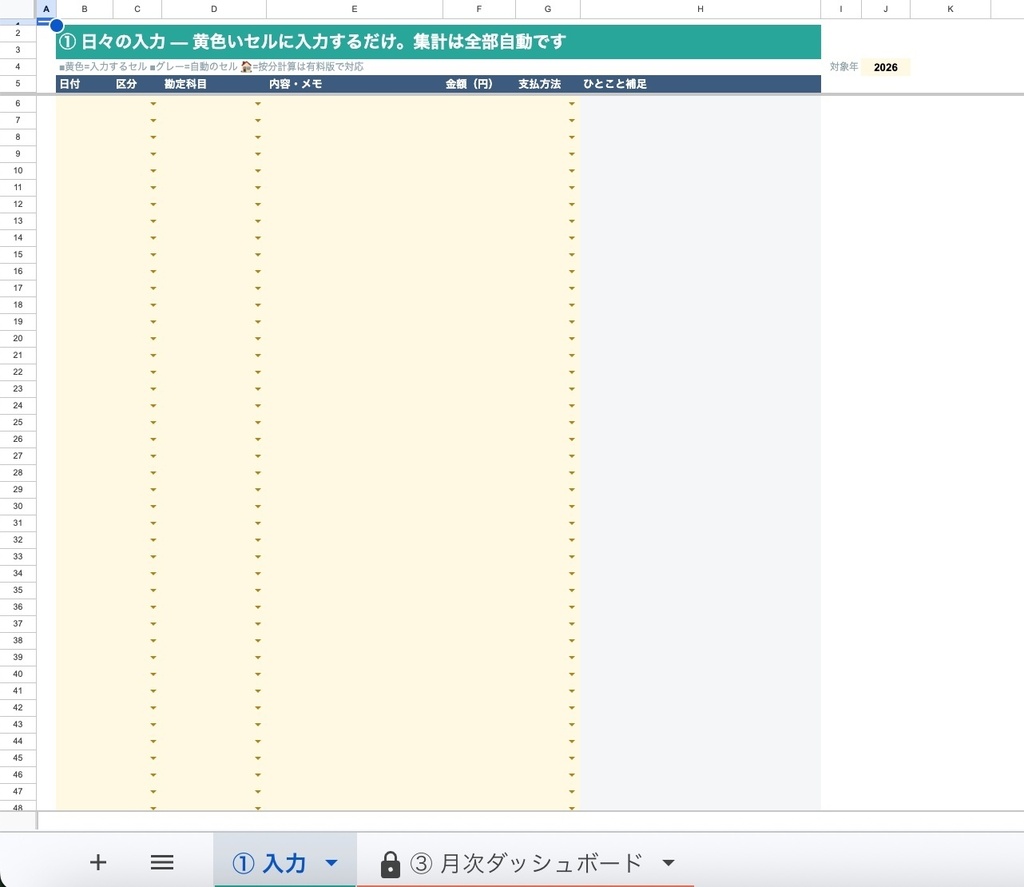Open the 区分 dropdown in row 9
This screenshot has height=887, width=1024.
[x=153, y=154]
